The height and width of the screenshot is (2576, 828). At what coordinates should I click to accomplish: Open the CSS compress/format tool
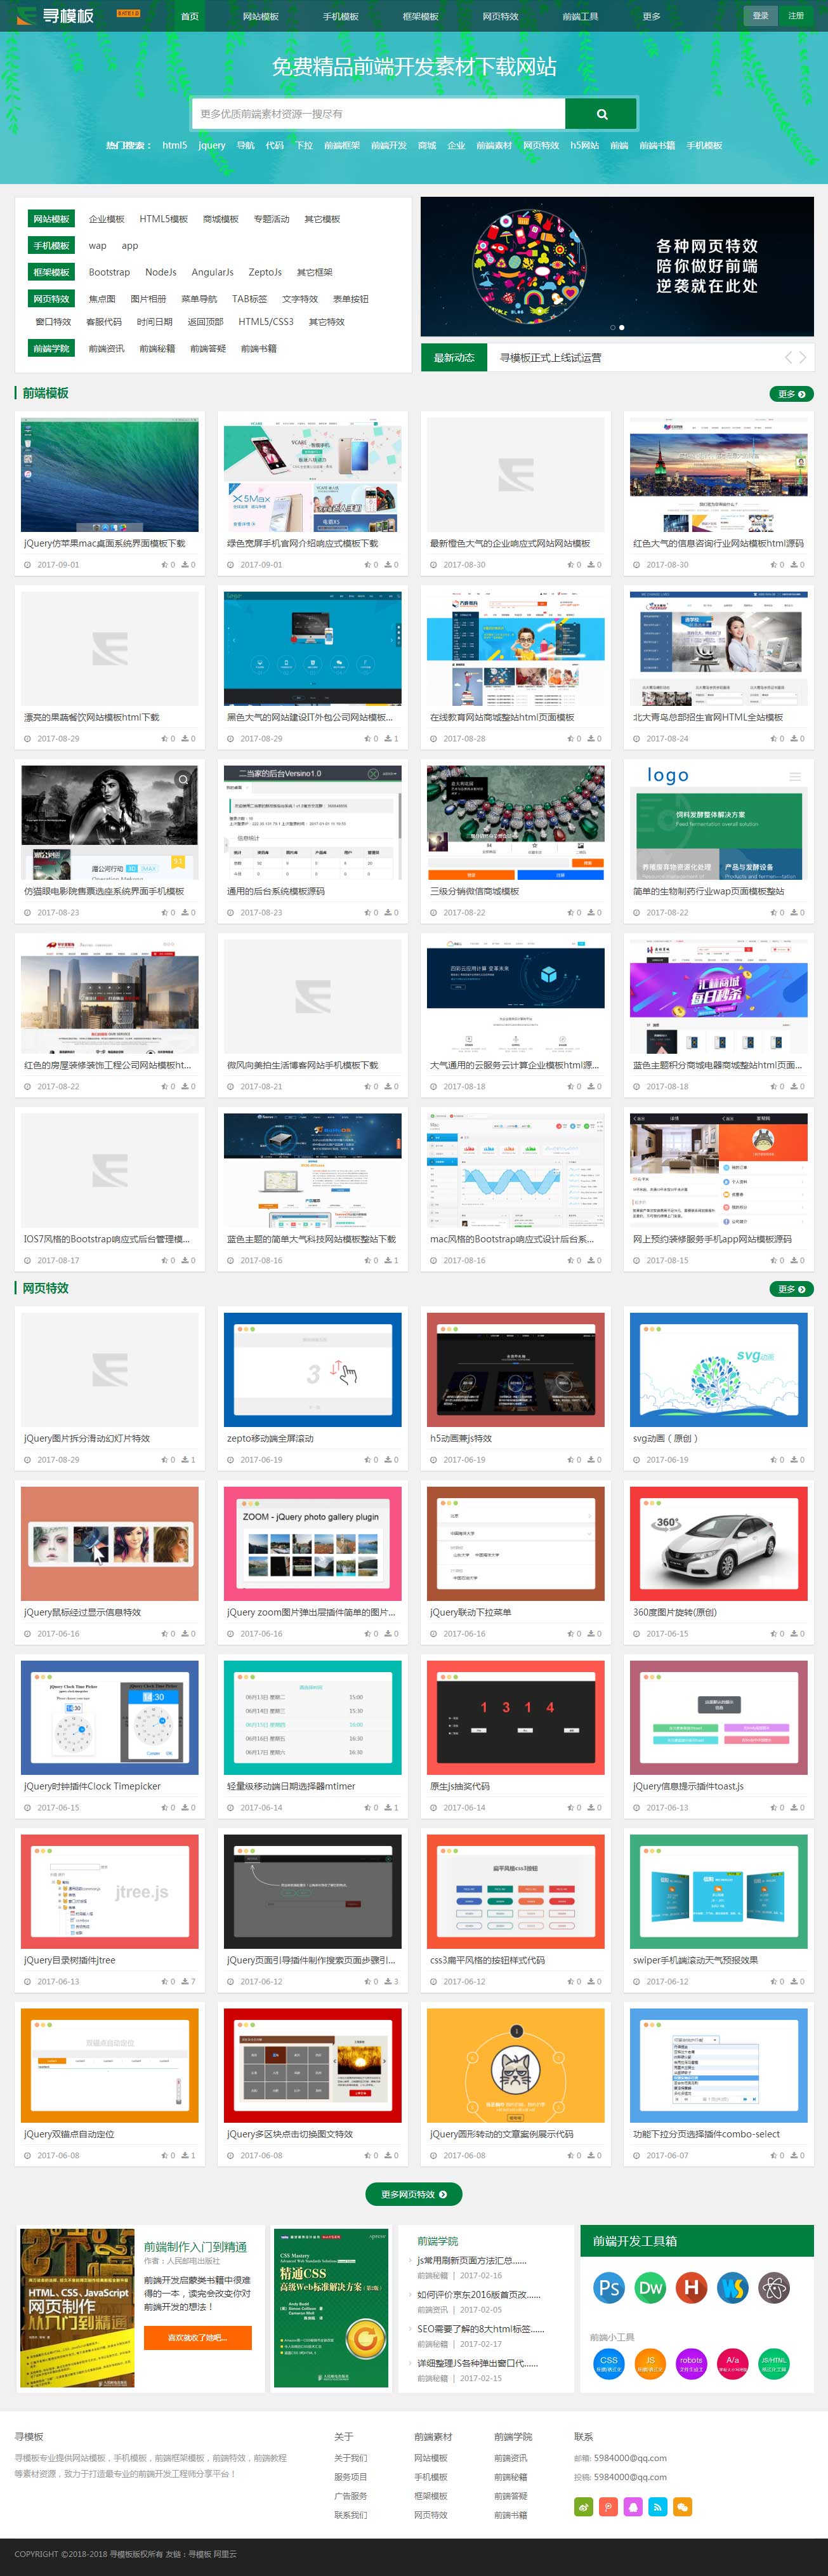click(608, 2364)
